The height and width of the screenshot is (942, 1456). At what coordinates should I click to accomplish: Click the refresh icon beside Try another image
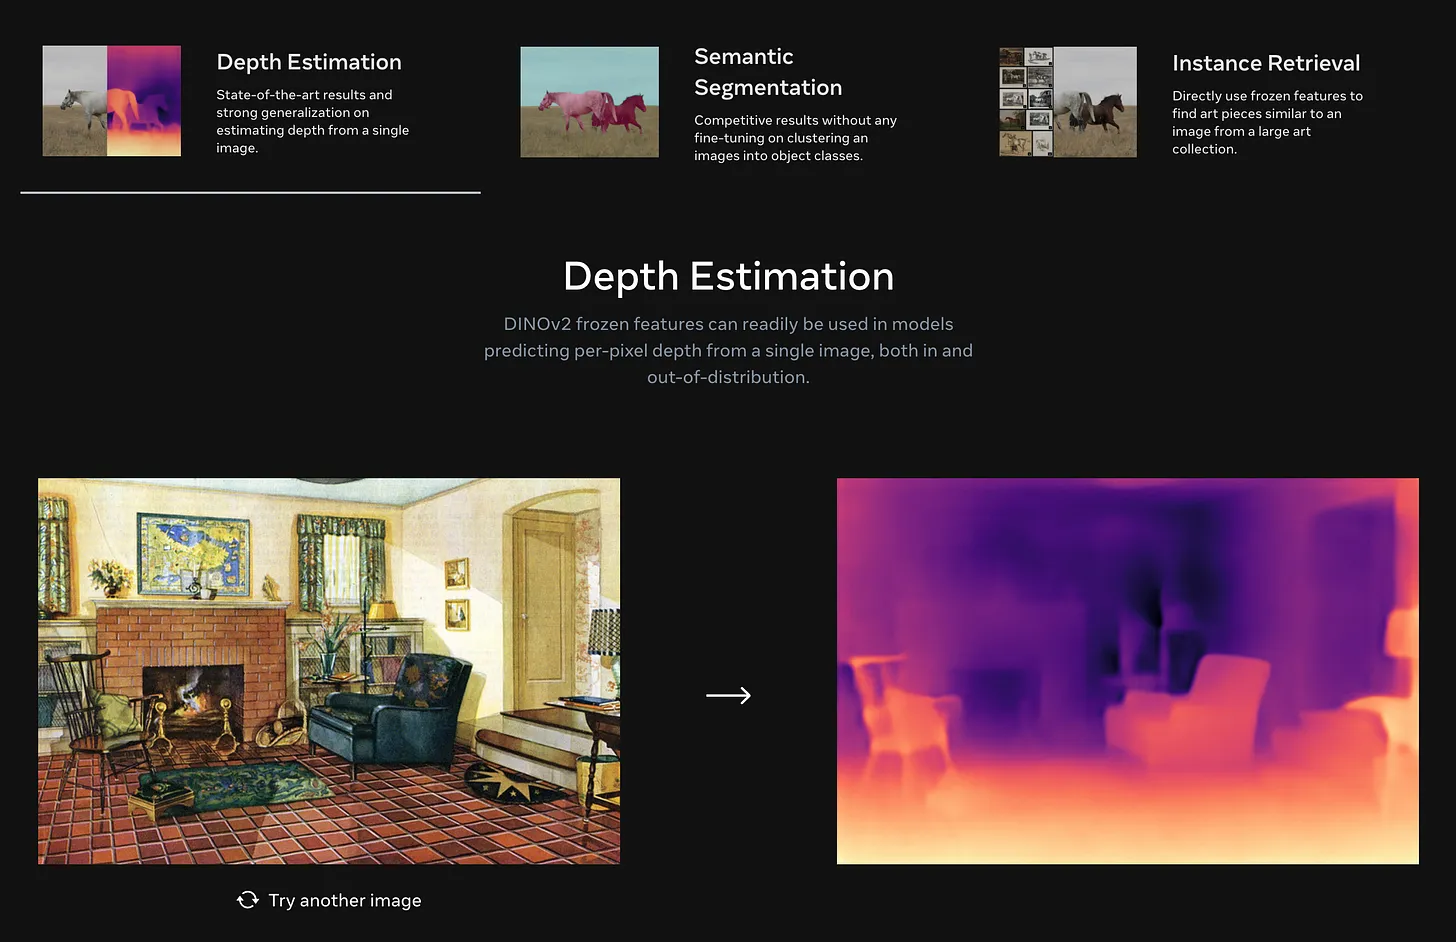coord(247,900)
